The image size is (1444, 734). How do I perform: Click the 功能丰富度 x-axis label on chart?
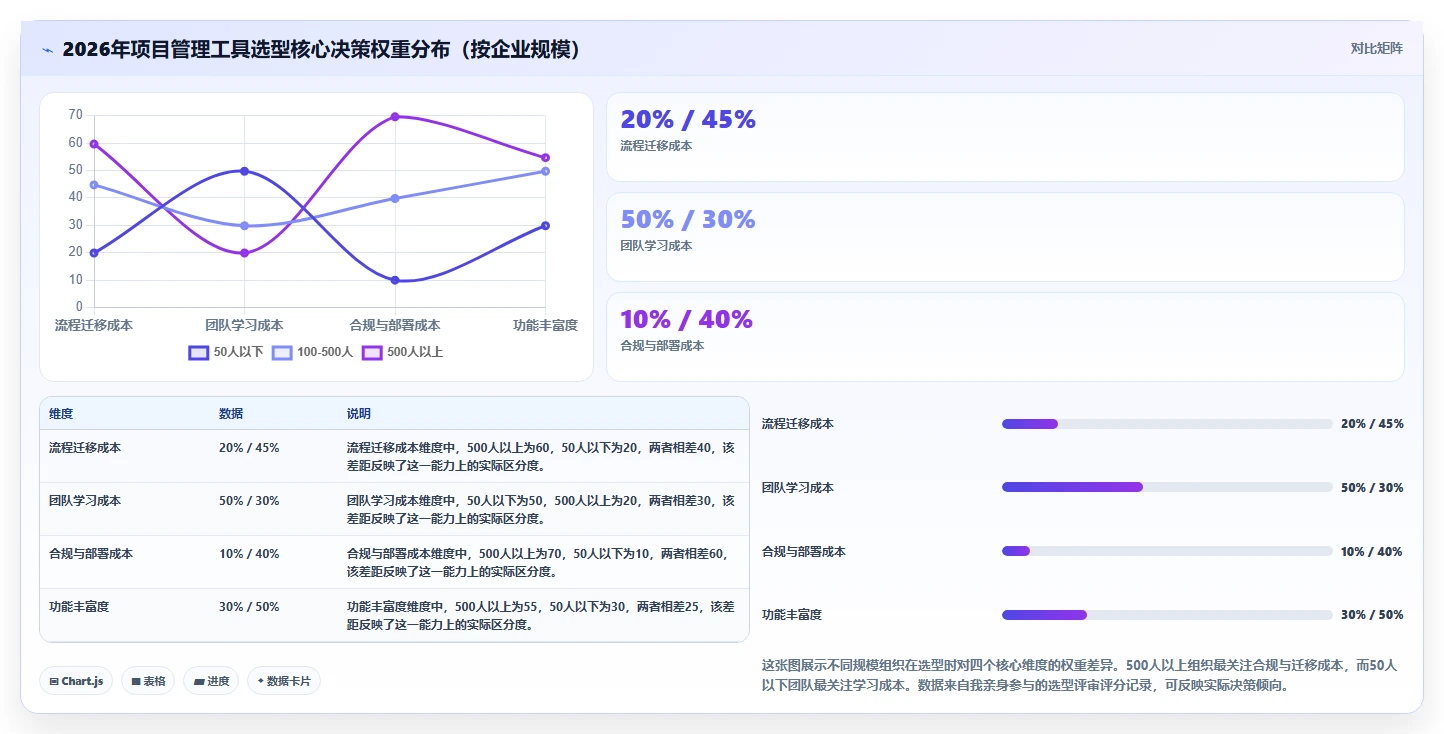pyautogui.click(x=545, y=326)
